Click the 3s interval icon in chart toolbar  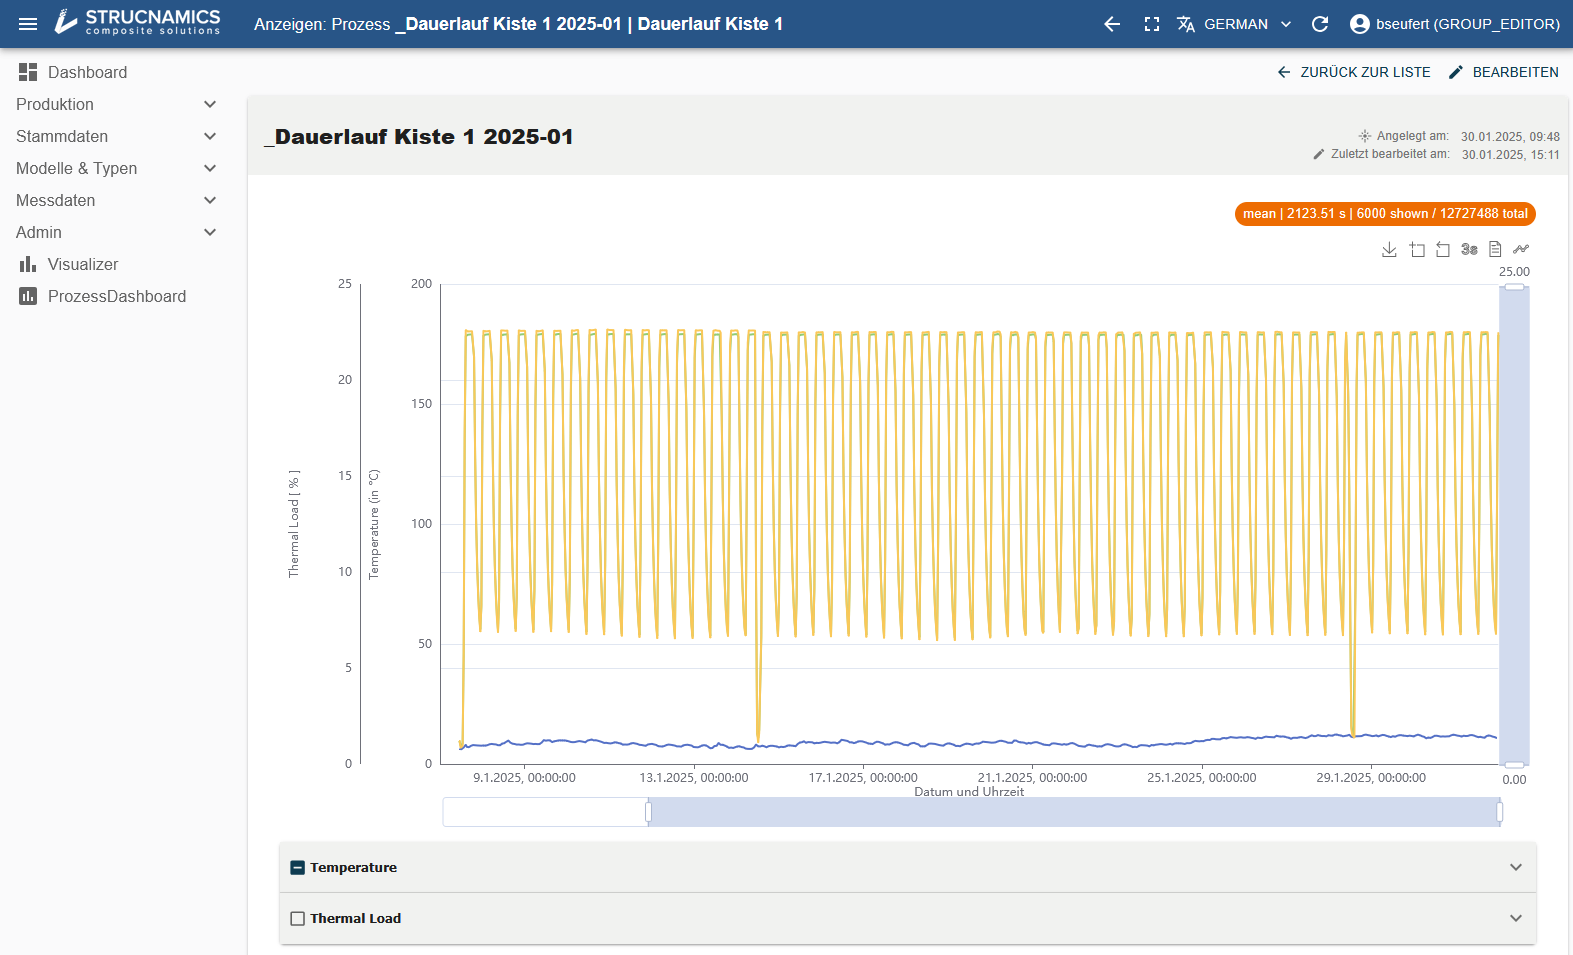coord(1469,250)
